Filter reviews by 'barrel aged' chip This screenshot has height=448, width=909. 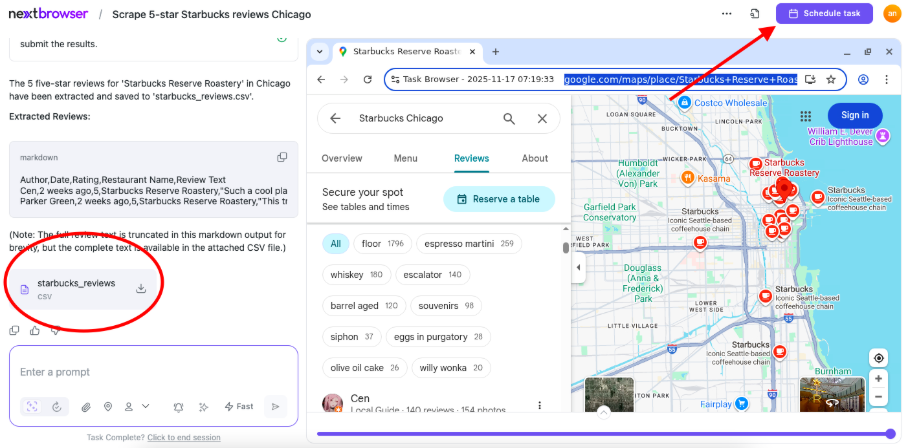(364, 305)
